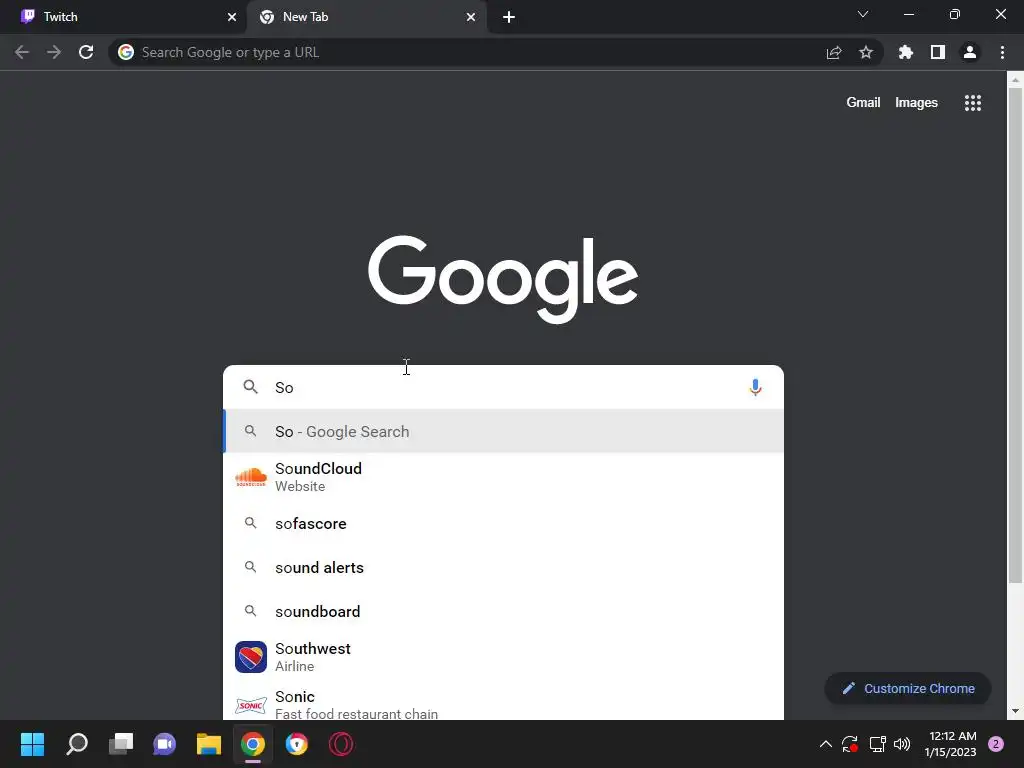Image resolution: width=1024 pixels, height=768 pixels.
Task: Open Windows taskbar search
Action: click(77, 744)
